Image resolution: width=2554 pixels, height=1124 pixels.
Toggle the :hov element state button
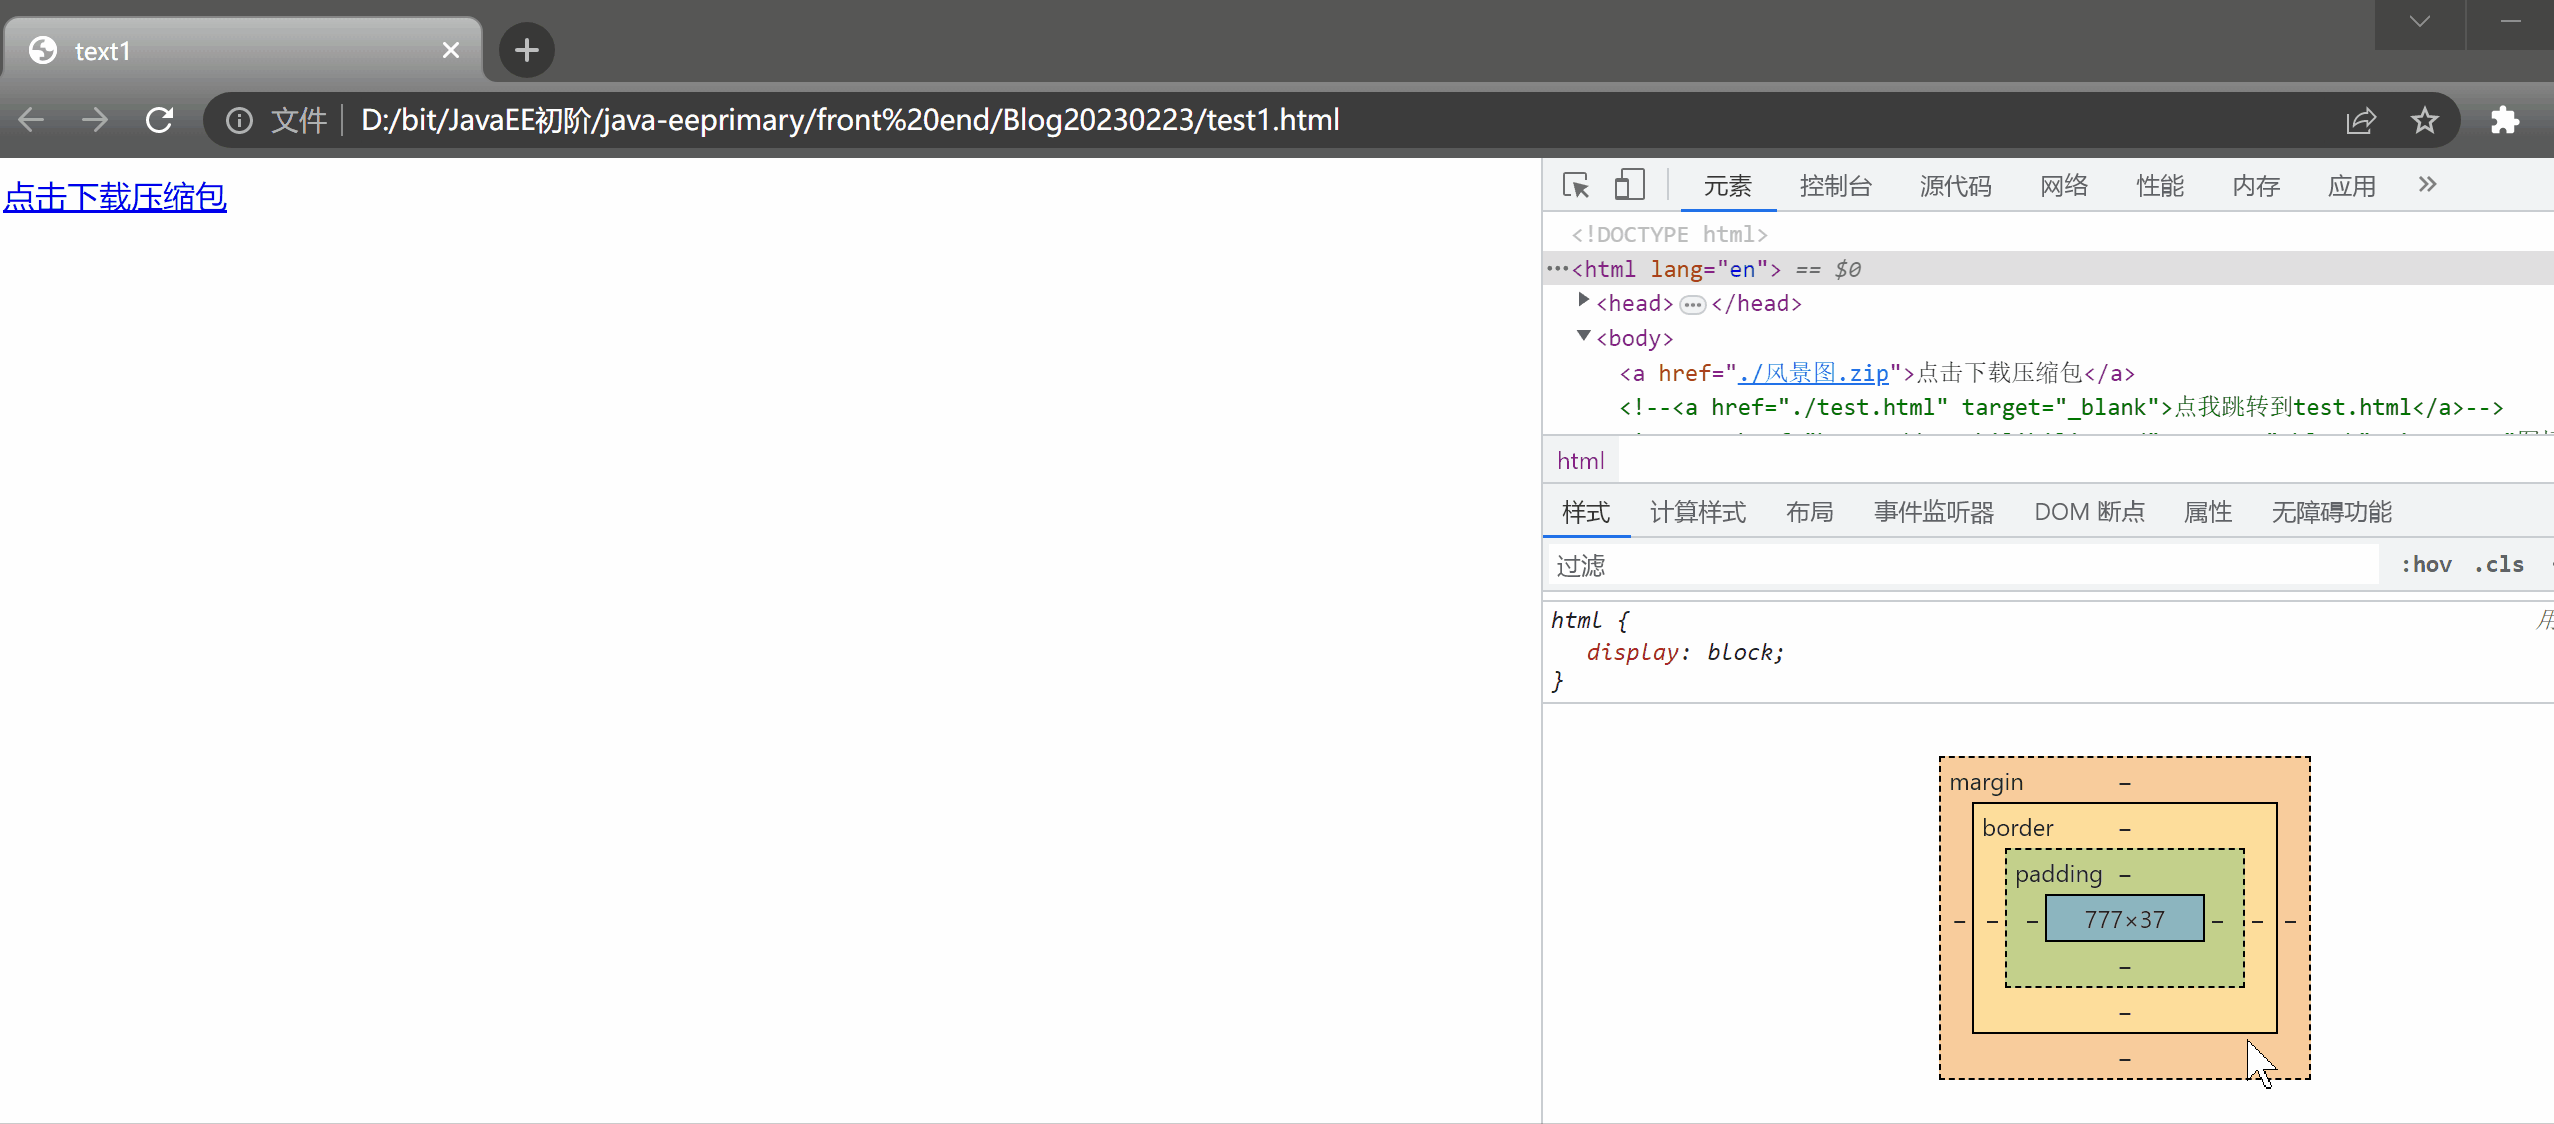click(x=2426, y=565)
